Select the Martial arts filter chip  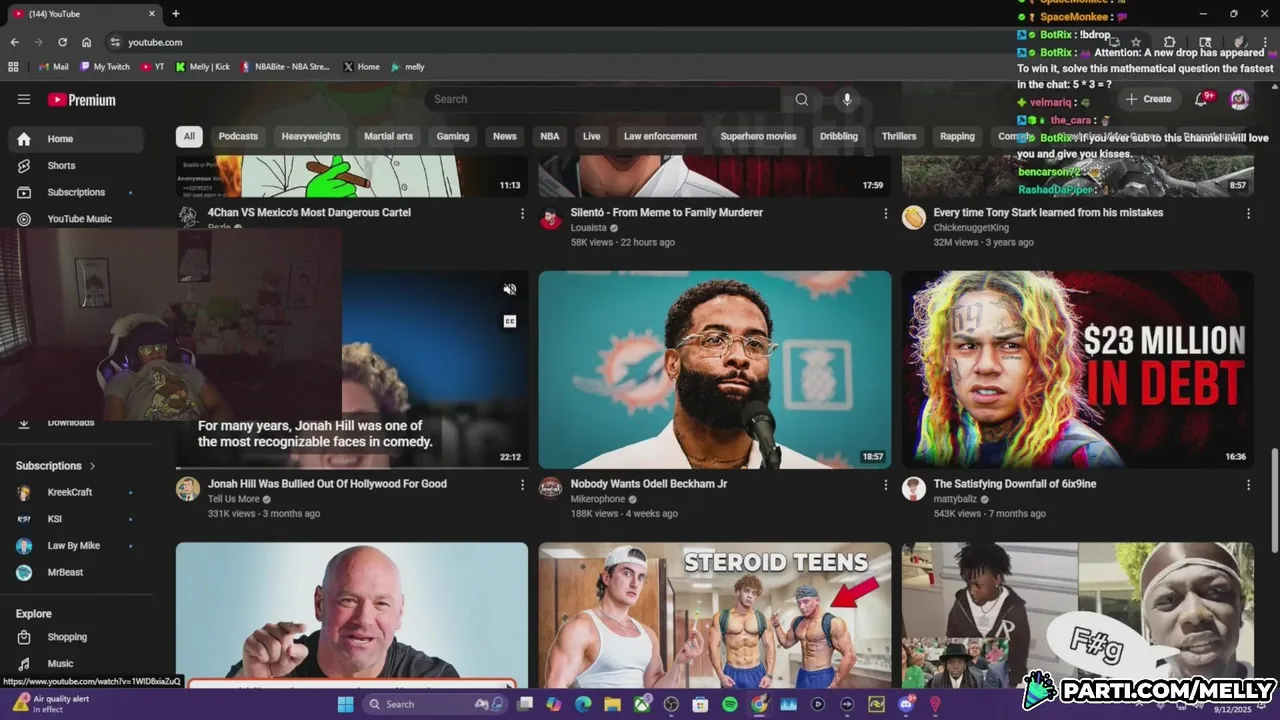pos(388,136)
